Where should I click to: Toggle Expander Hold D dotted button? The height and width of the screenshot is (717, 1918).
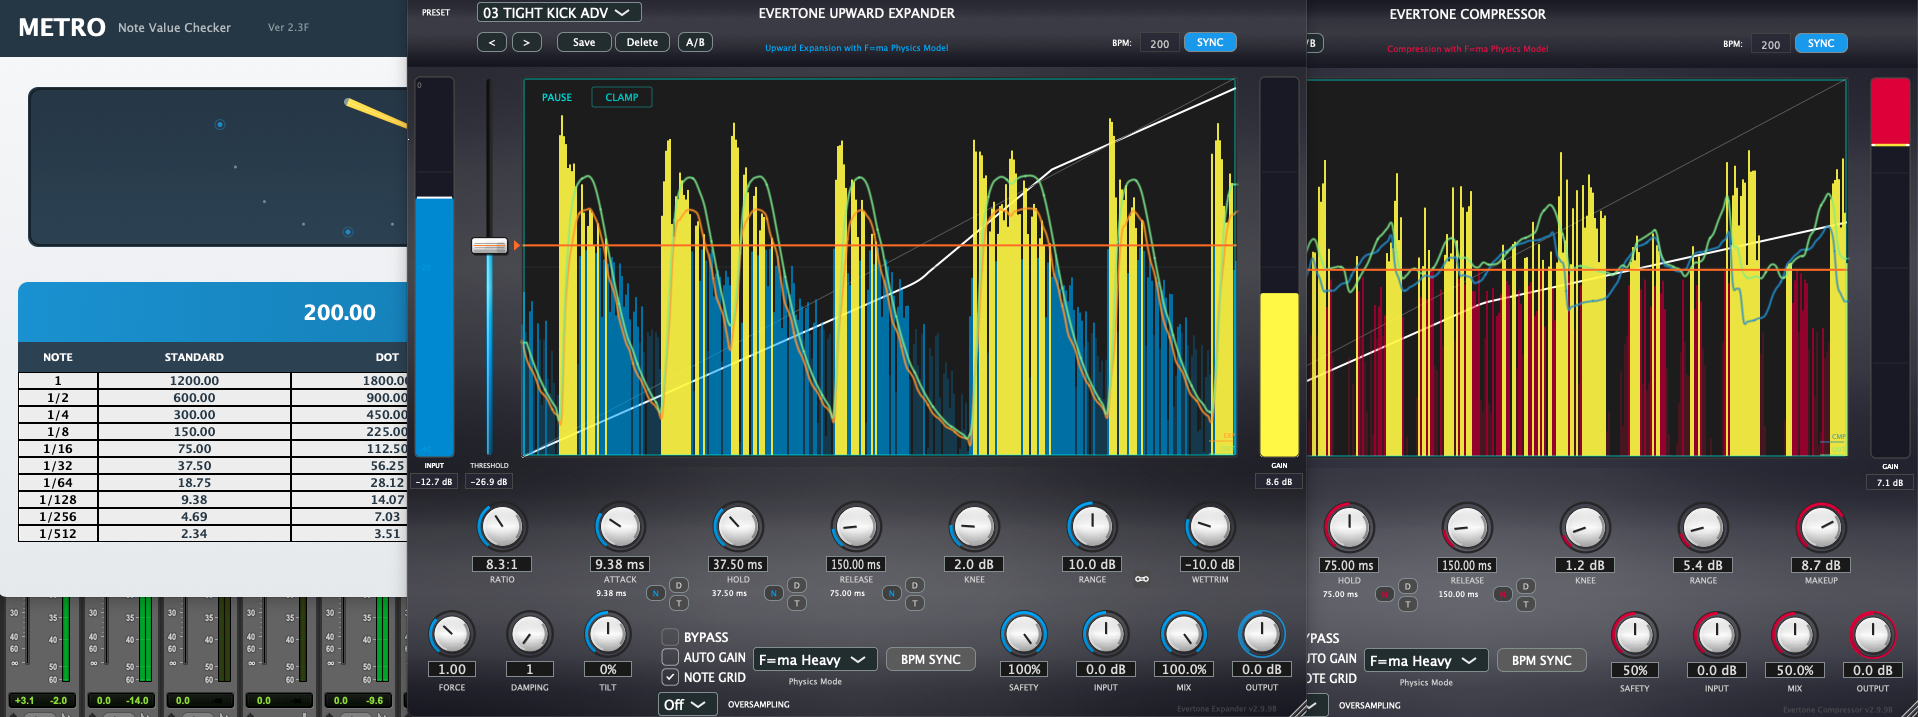[x=797, y=585]
